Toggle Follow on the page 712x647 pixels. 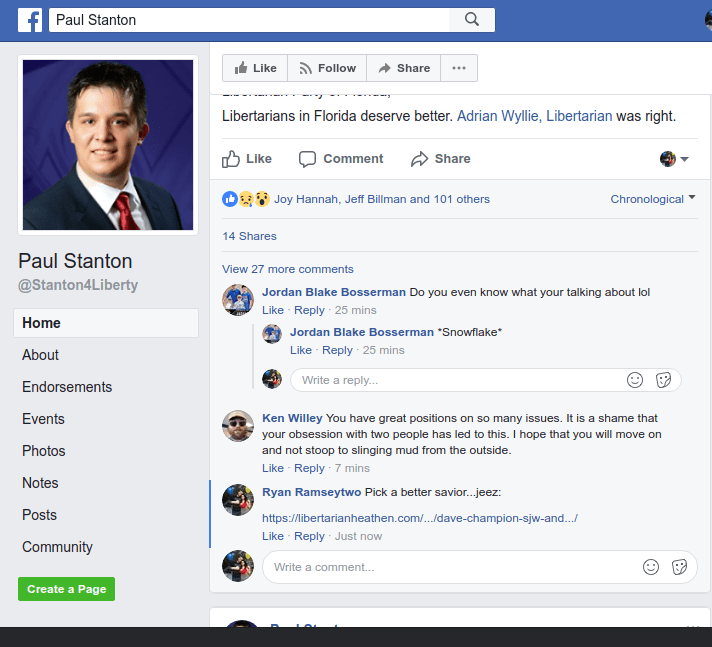pyautogui.click(x=326, y=68)
